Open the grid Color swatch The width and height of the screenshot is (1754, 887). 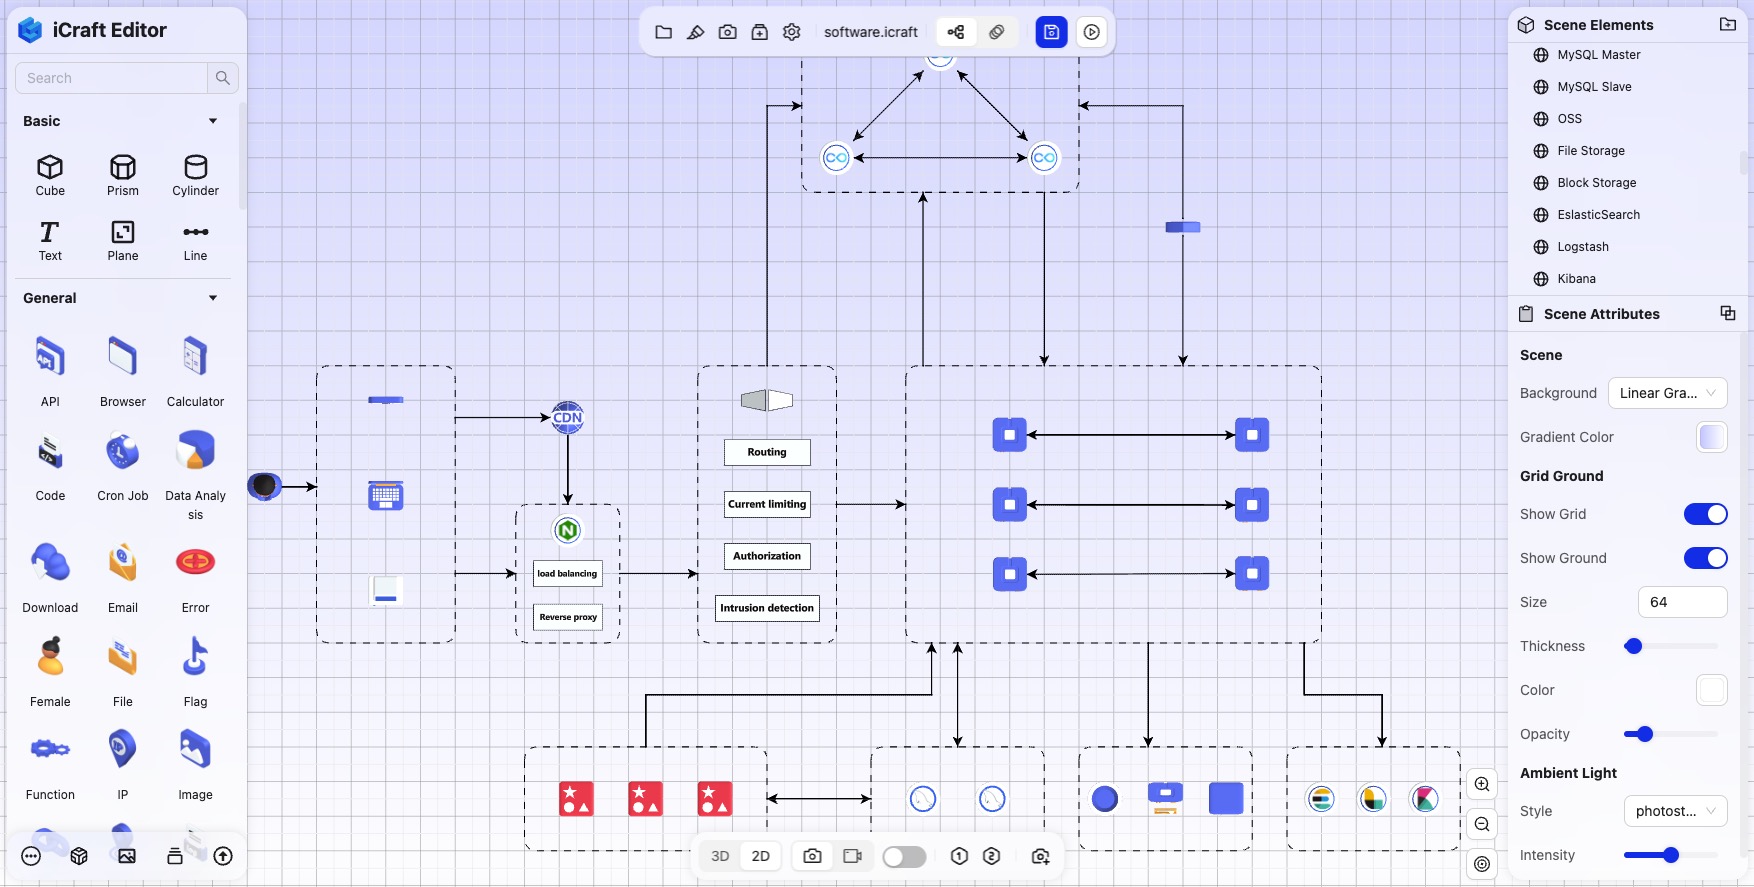pyautogui.click(x=1712, y=690)
